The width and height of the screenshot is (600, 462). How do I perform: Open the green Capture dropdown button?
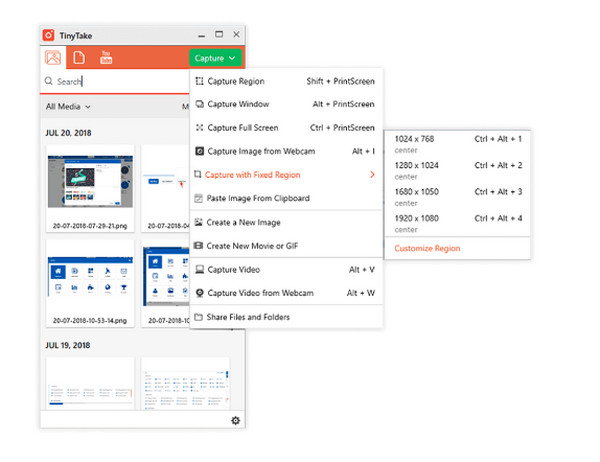215,58
